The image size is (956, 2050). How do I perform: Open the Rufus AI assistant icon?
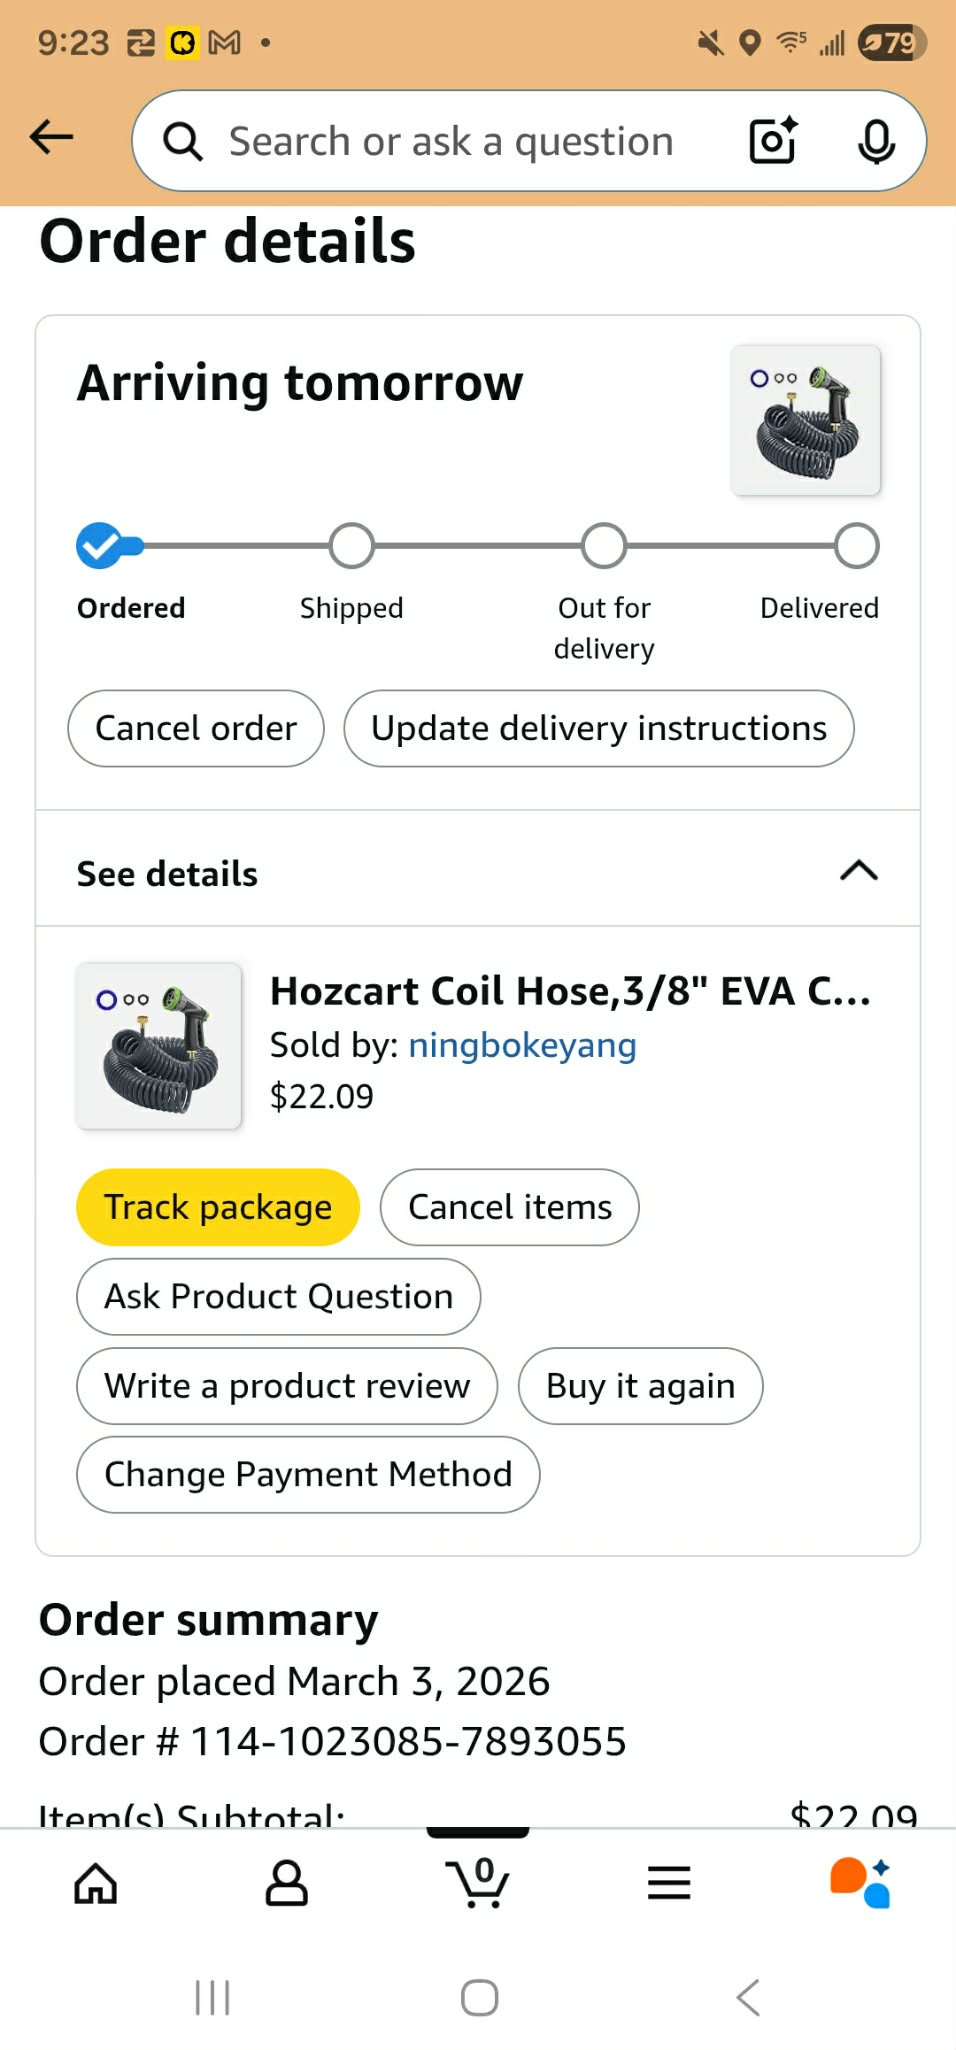pos(860,1883)
